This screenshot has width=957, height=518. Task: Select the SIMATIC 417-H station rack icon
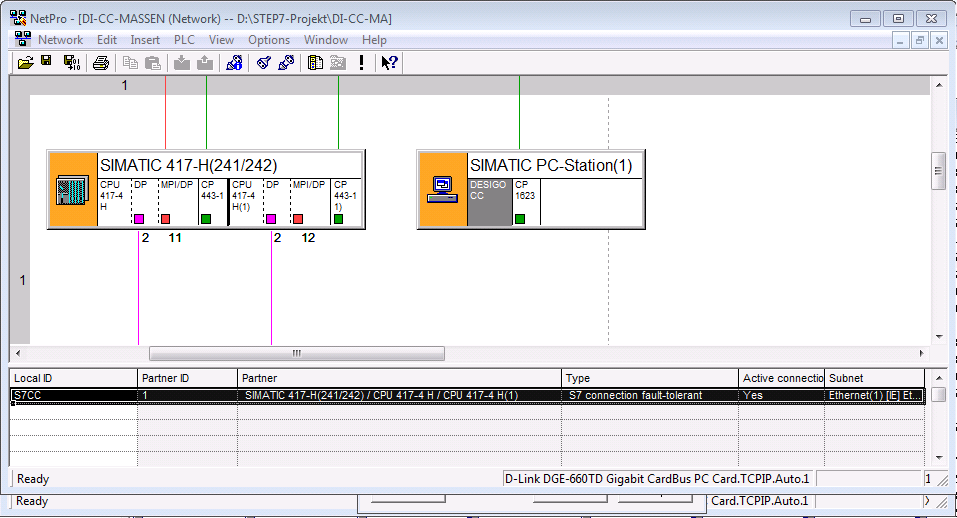coord(73,189)
